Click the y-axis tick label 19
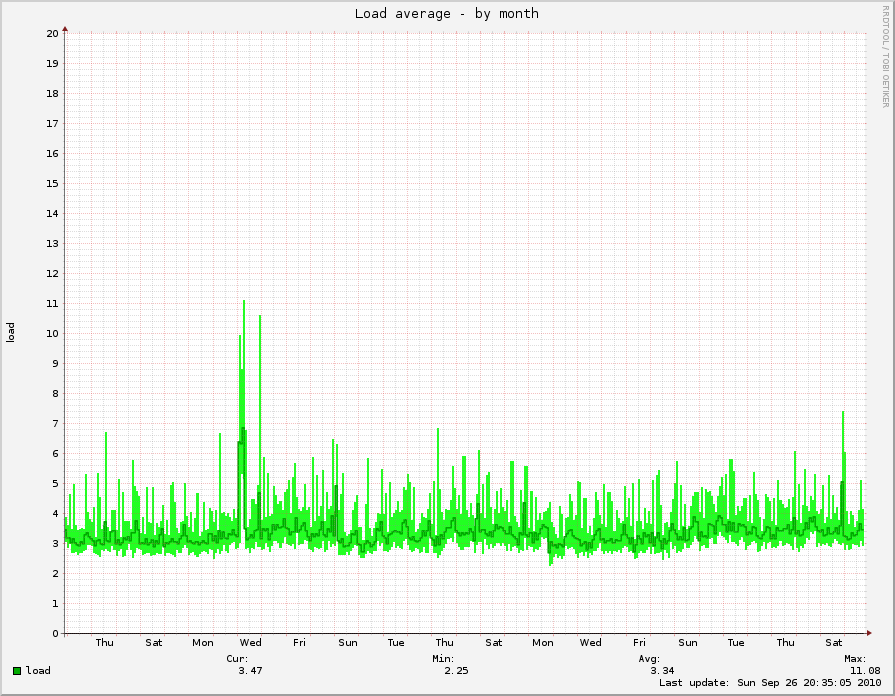This screenshot has width=895, height=696. click(53, 63)
